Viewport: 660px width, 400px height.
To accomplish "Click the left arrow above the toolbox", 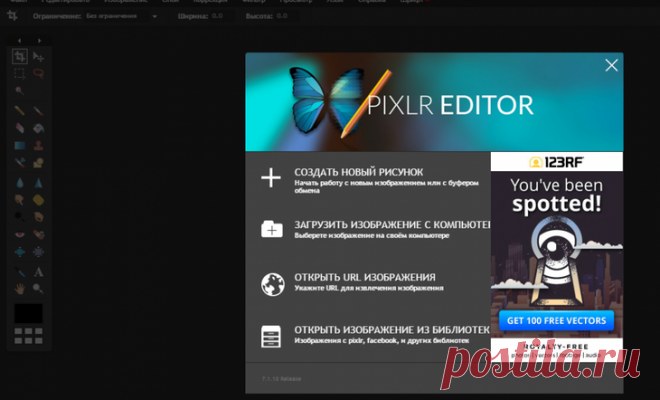I will pos(19,40).
